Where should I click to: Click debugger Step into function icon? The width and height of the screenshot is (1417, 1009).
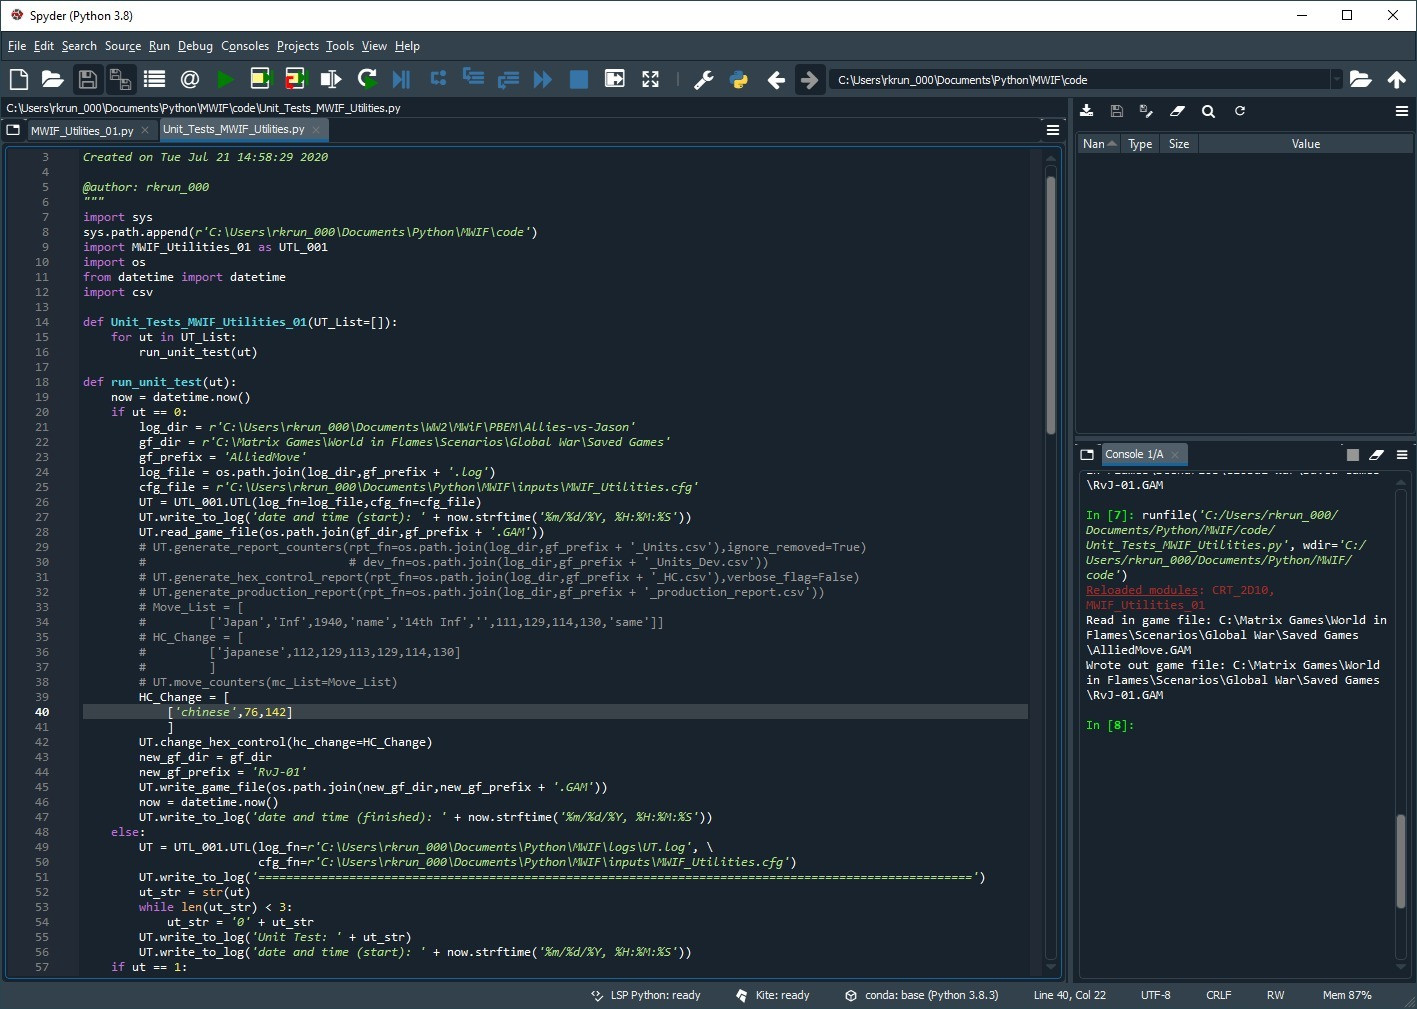pos(473,78)
